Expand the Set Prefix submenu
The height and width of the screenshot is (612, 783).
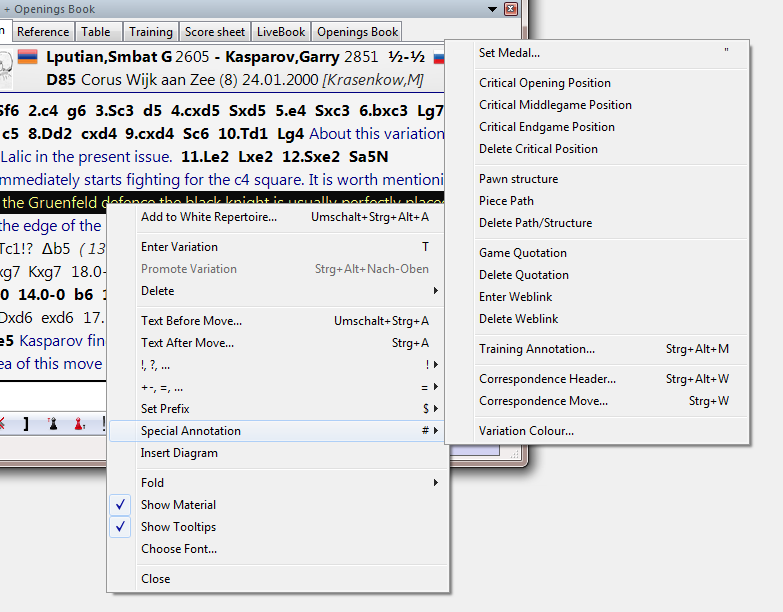coord(278,409)
